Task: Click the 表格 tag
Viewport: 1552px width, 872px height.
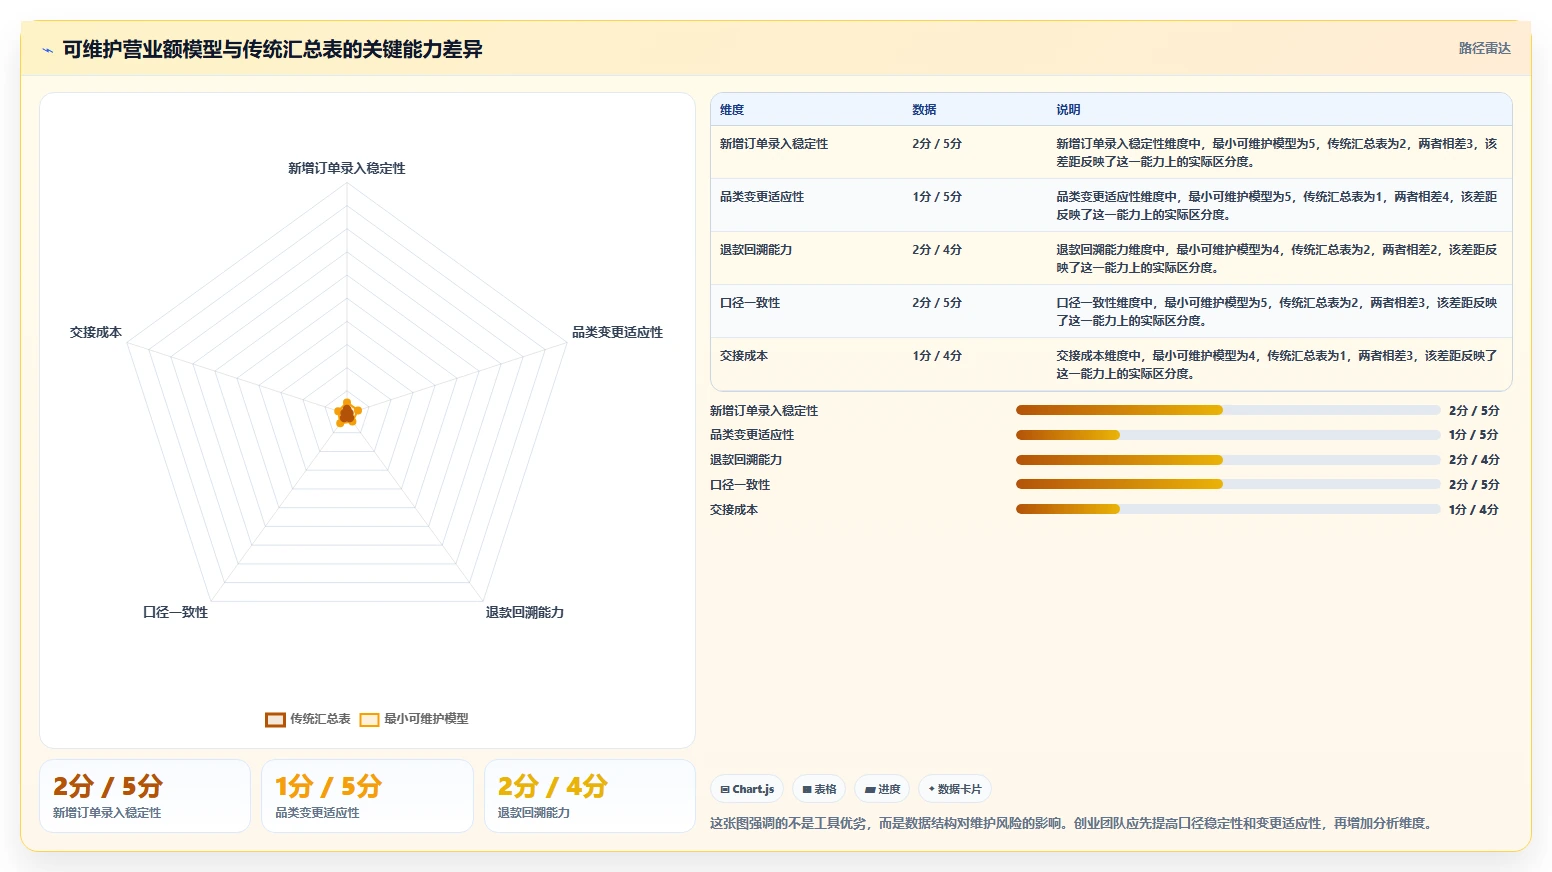Action: coord(818,789)
